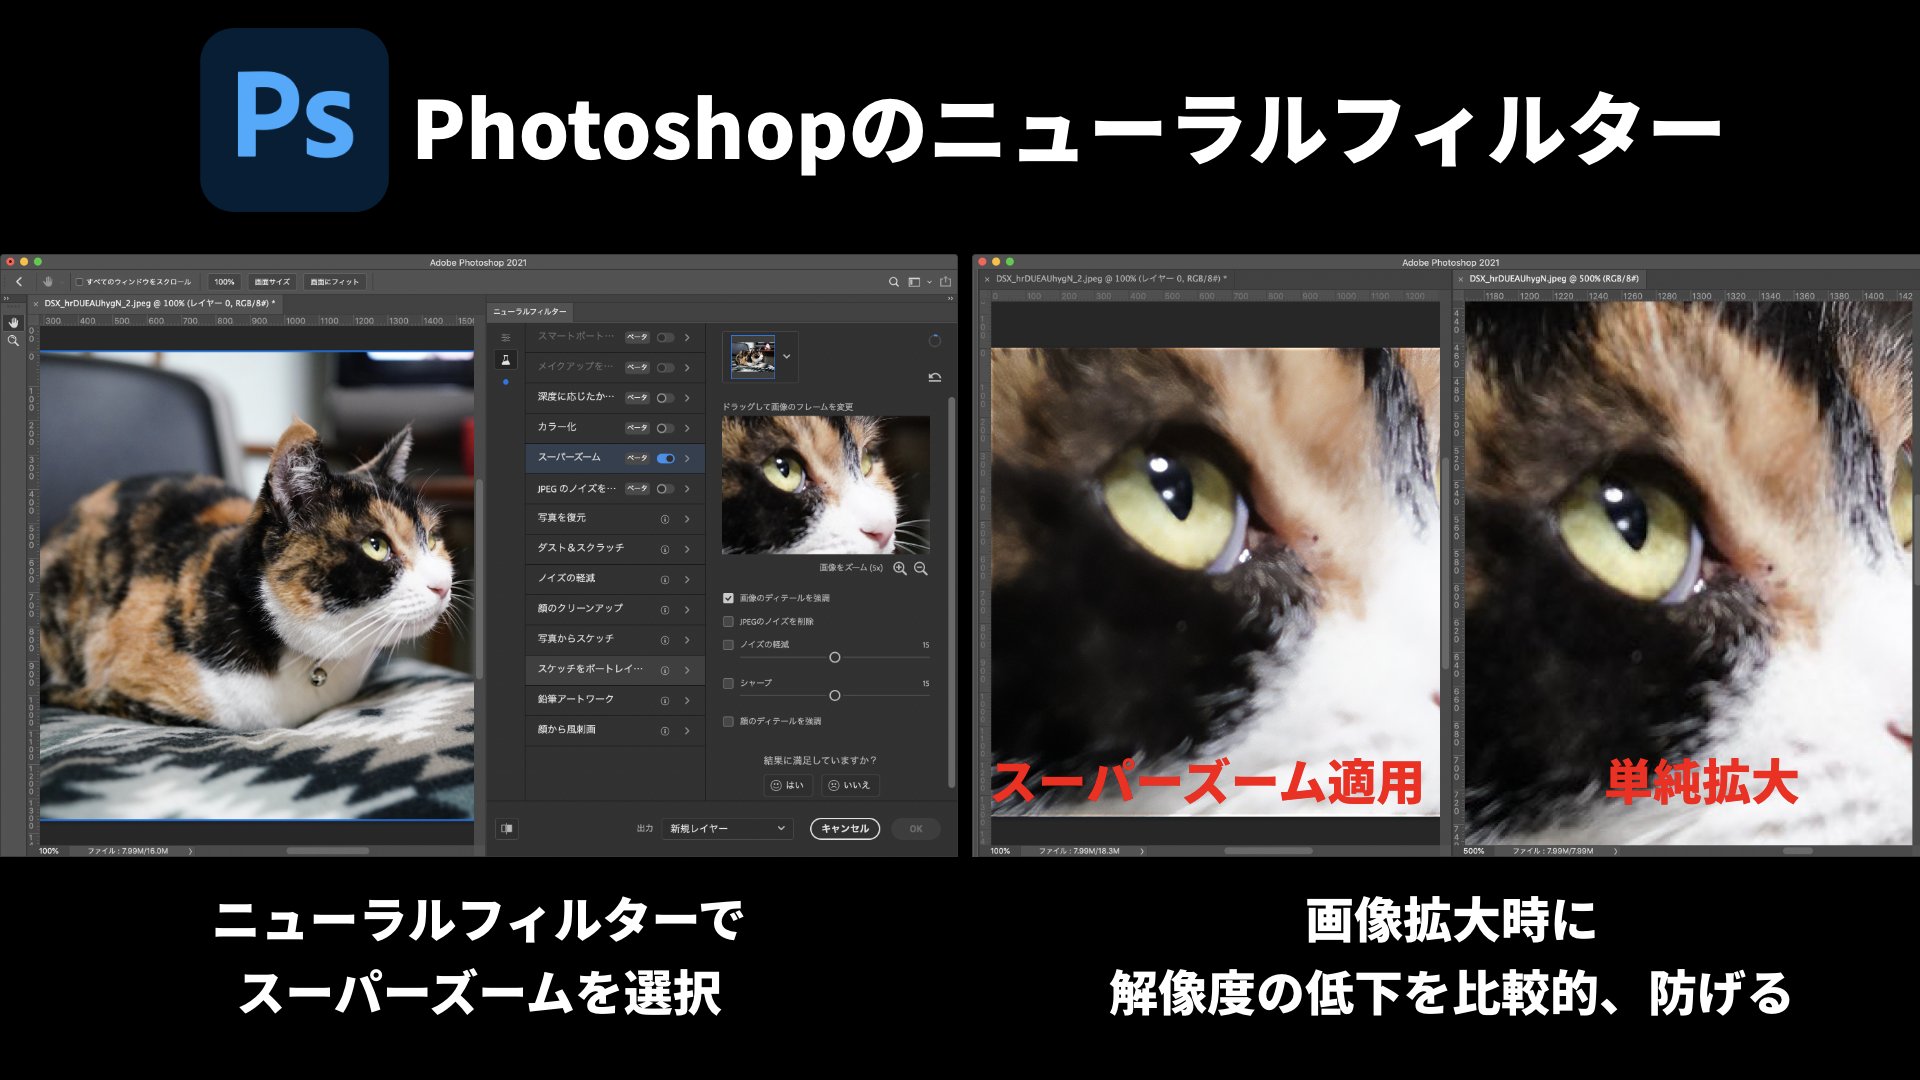Open the 出力 新規レイヤー dropdown
Viewport: 1920px width, 1080px height.
727,828
